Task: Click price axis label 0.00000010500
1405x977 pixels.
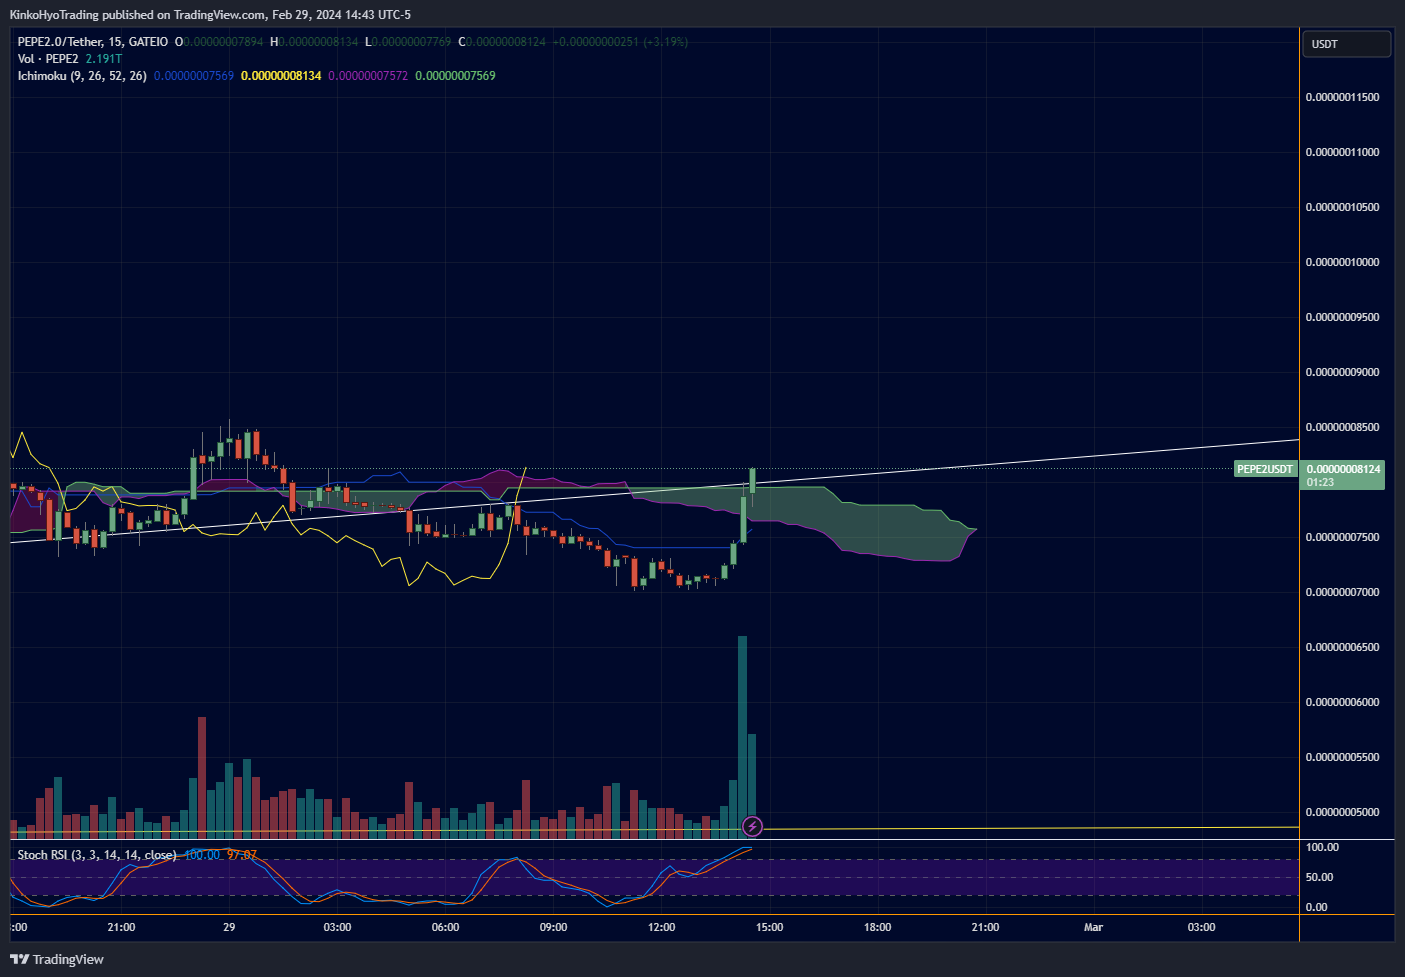Action: (1343, 207)
